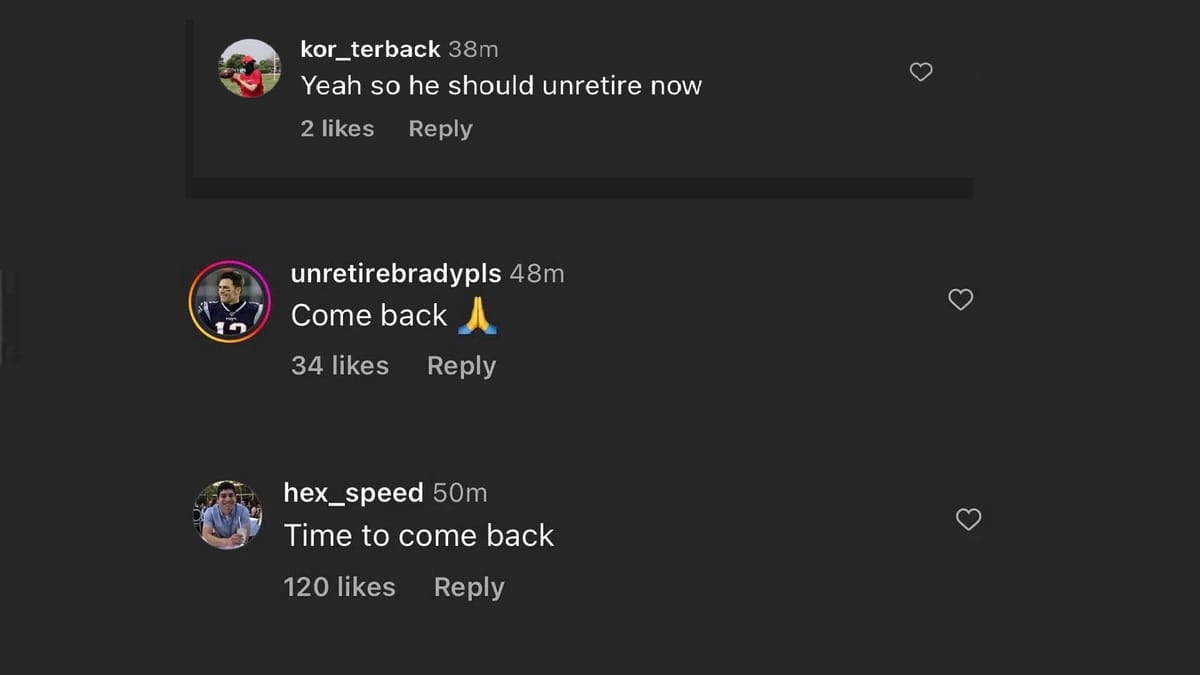Reply to kor_terback's comment
Viewport: 1200px width, 675px height.
click(x=440, y=129)
